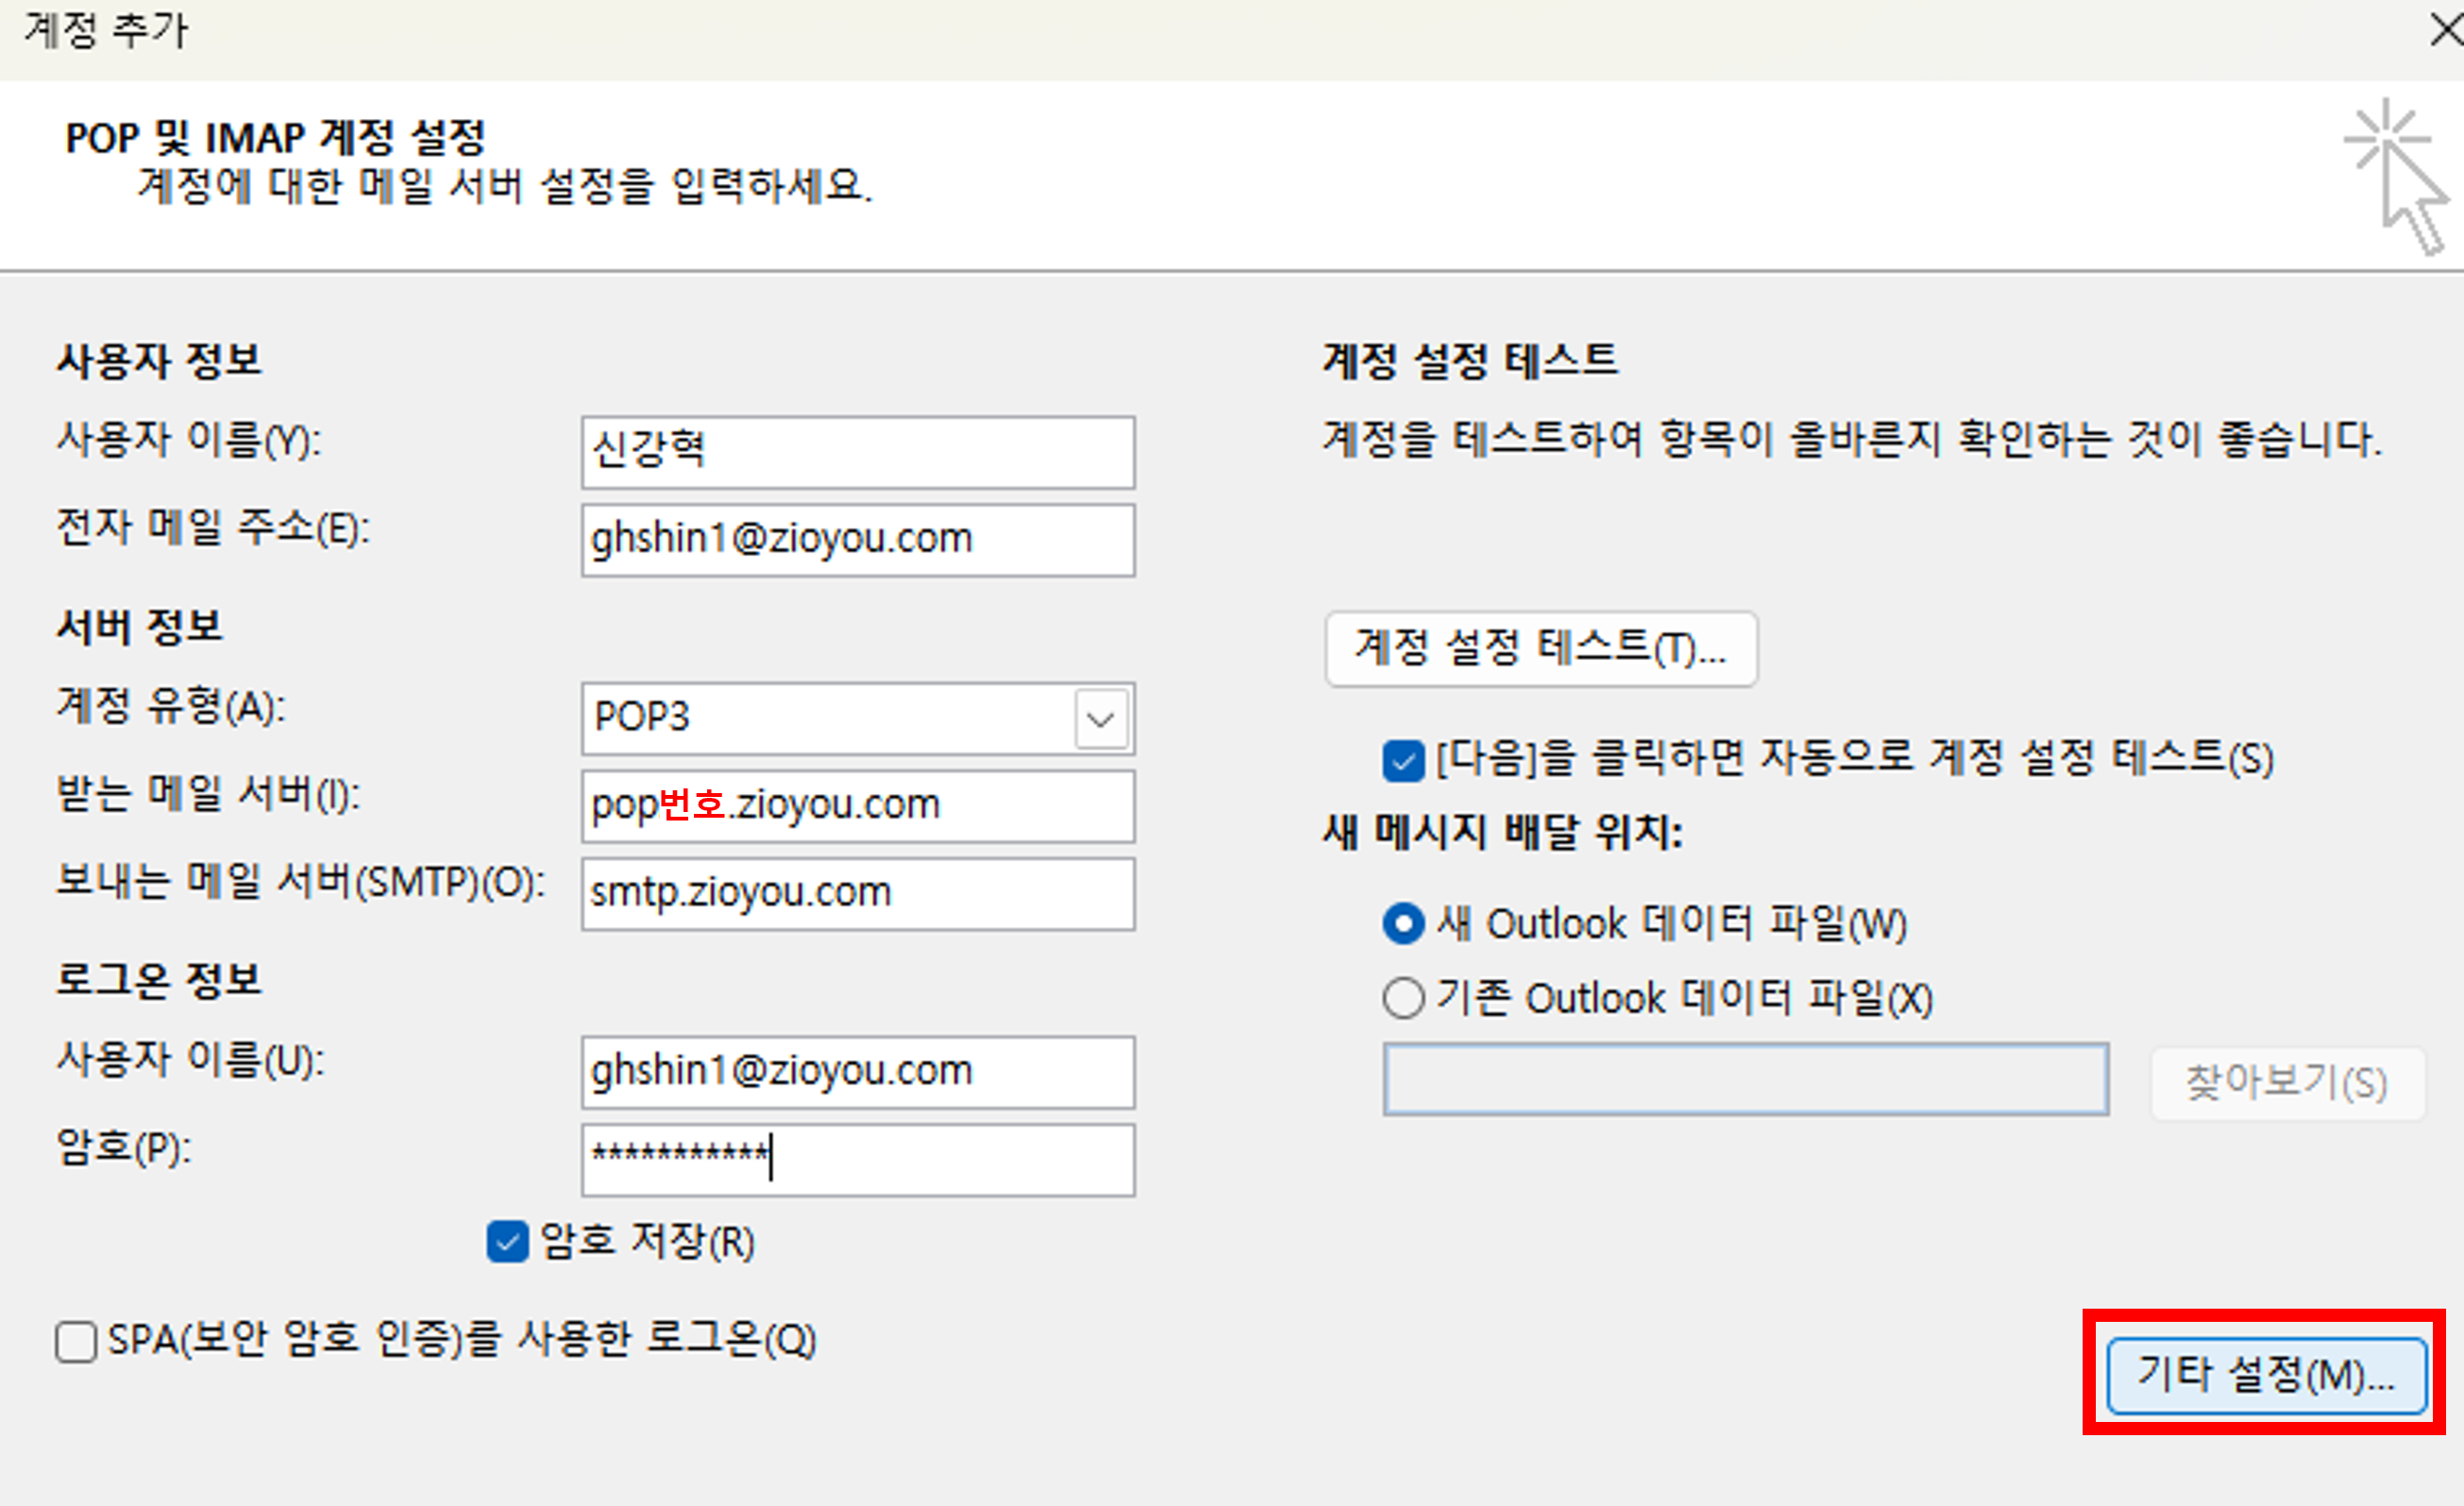Screen dimensions: 2464x1506
Task: Click the 보내는 메일 서버(SMTP)(O) label
Action: (300, 882)
